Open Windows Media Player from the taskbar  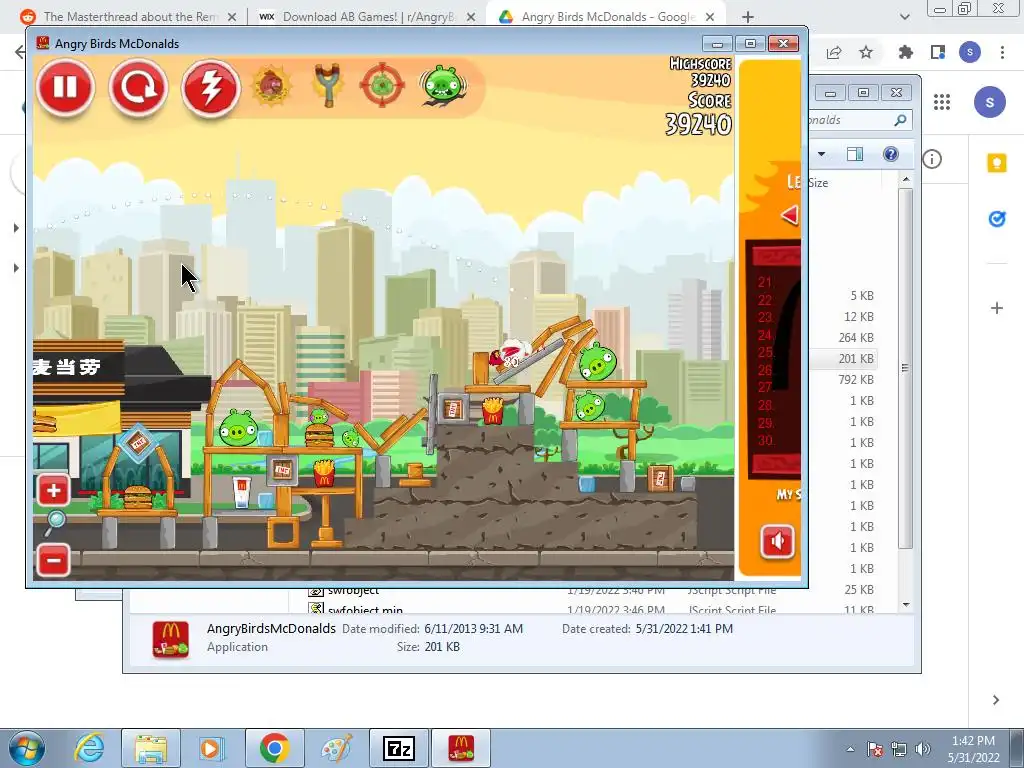212,748
